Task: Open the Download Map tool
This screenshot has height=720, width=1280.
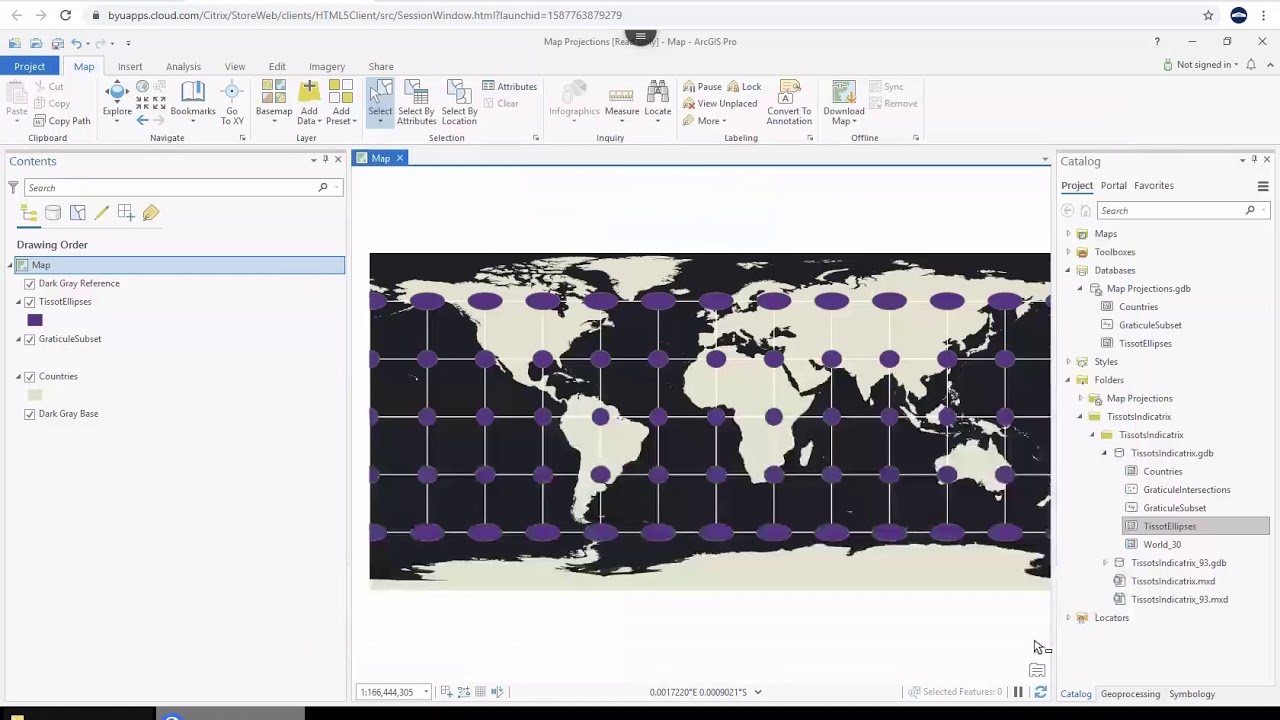Action: click(x=844, y=102)
